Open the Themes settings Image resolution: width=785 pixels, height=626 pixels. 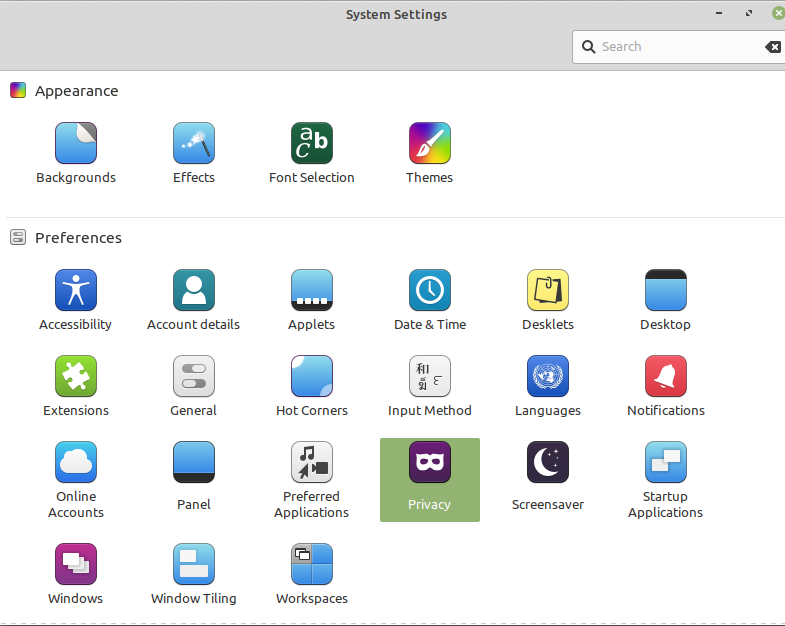430,144
